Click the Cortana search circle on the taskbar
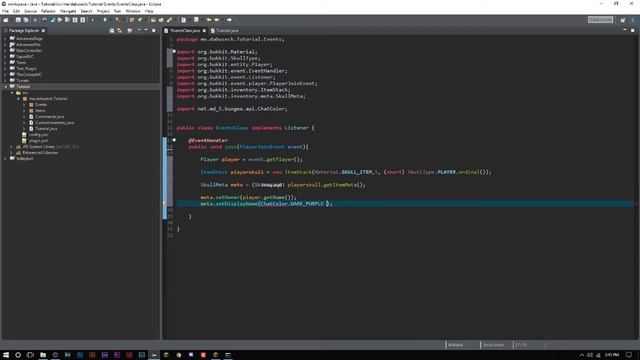This screenshot has width=640, height=360. tap(18, 355)
